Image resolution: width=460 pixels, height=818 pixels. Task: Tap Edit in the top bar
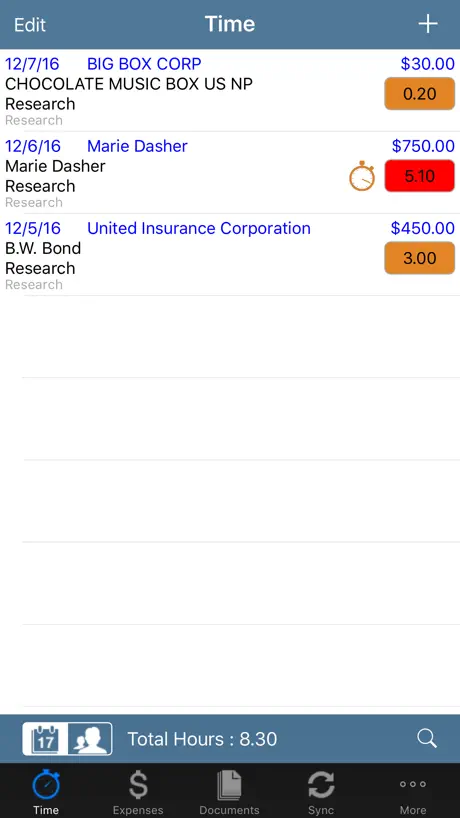[x=30, y=25]
